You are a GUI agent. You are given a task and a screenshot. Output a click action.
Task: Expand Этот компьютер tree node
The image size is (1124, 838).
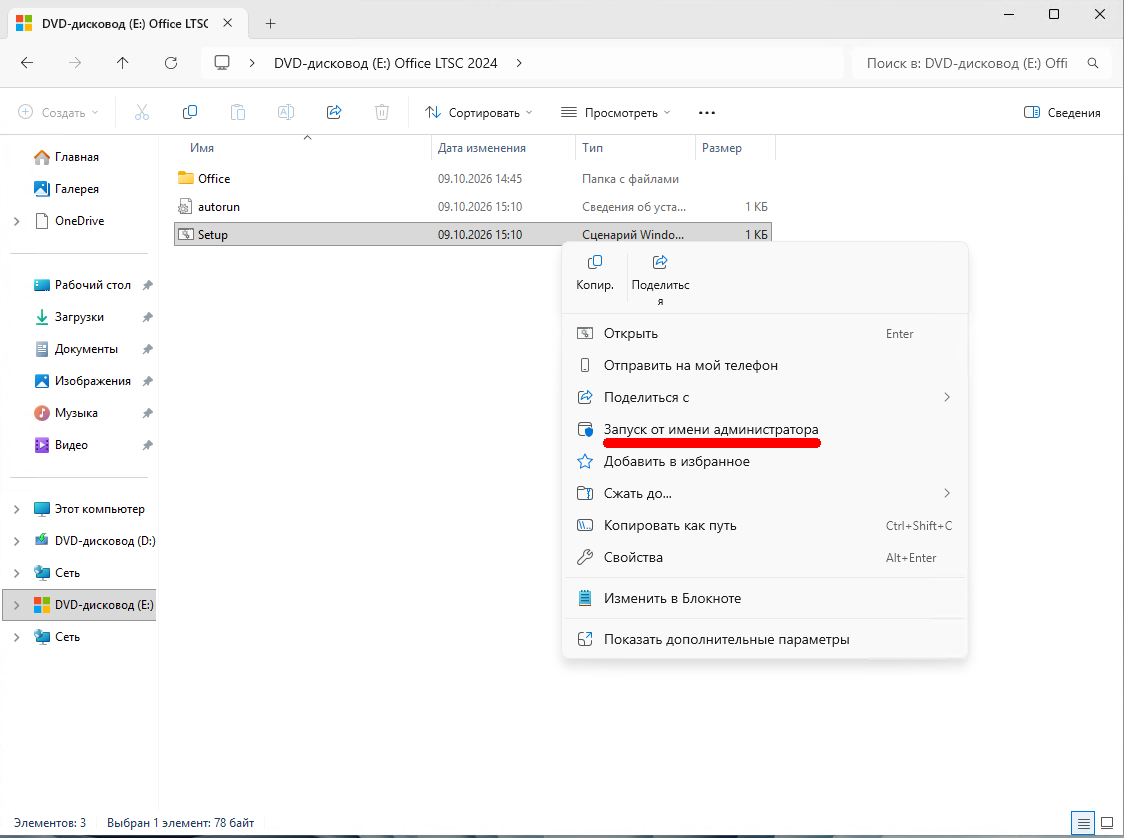click(16, 509)
